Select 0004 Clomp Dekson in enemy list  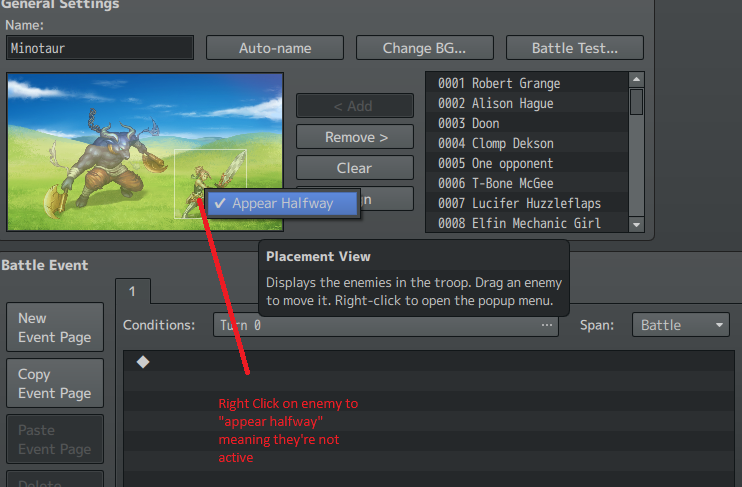click(527, 143)
